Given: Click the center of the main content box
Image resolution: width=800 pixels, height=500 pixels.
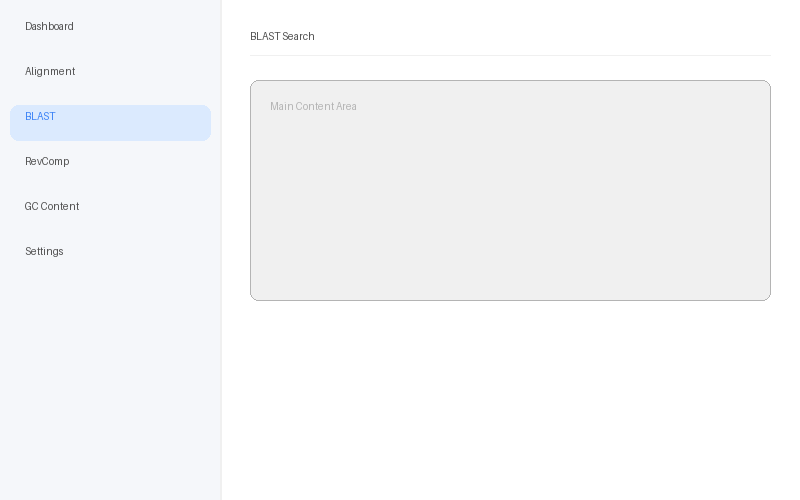Looking at the screenshot, I should point(510,190).
